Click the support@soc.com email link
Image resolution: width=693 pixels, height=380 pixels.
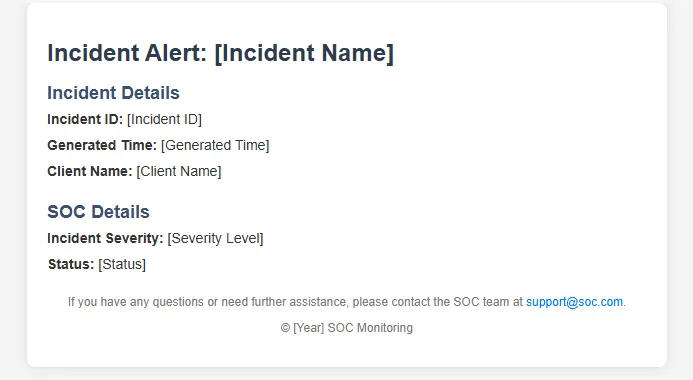574,302
